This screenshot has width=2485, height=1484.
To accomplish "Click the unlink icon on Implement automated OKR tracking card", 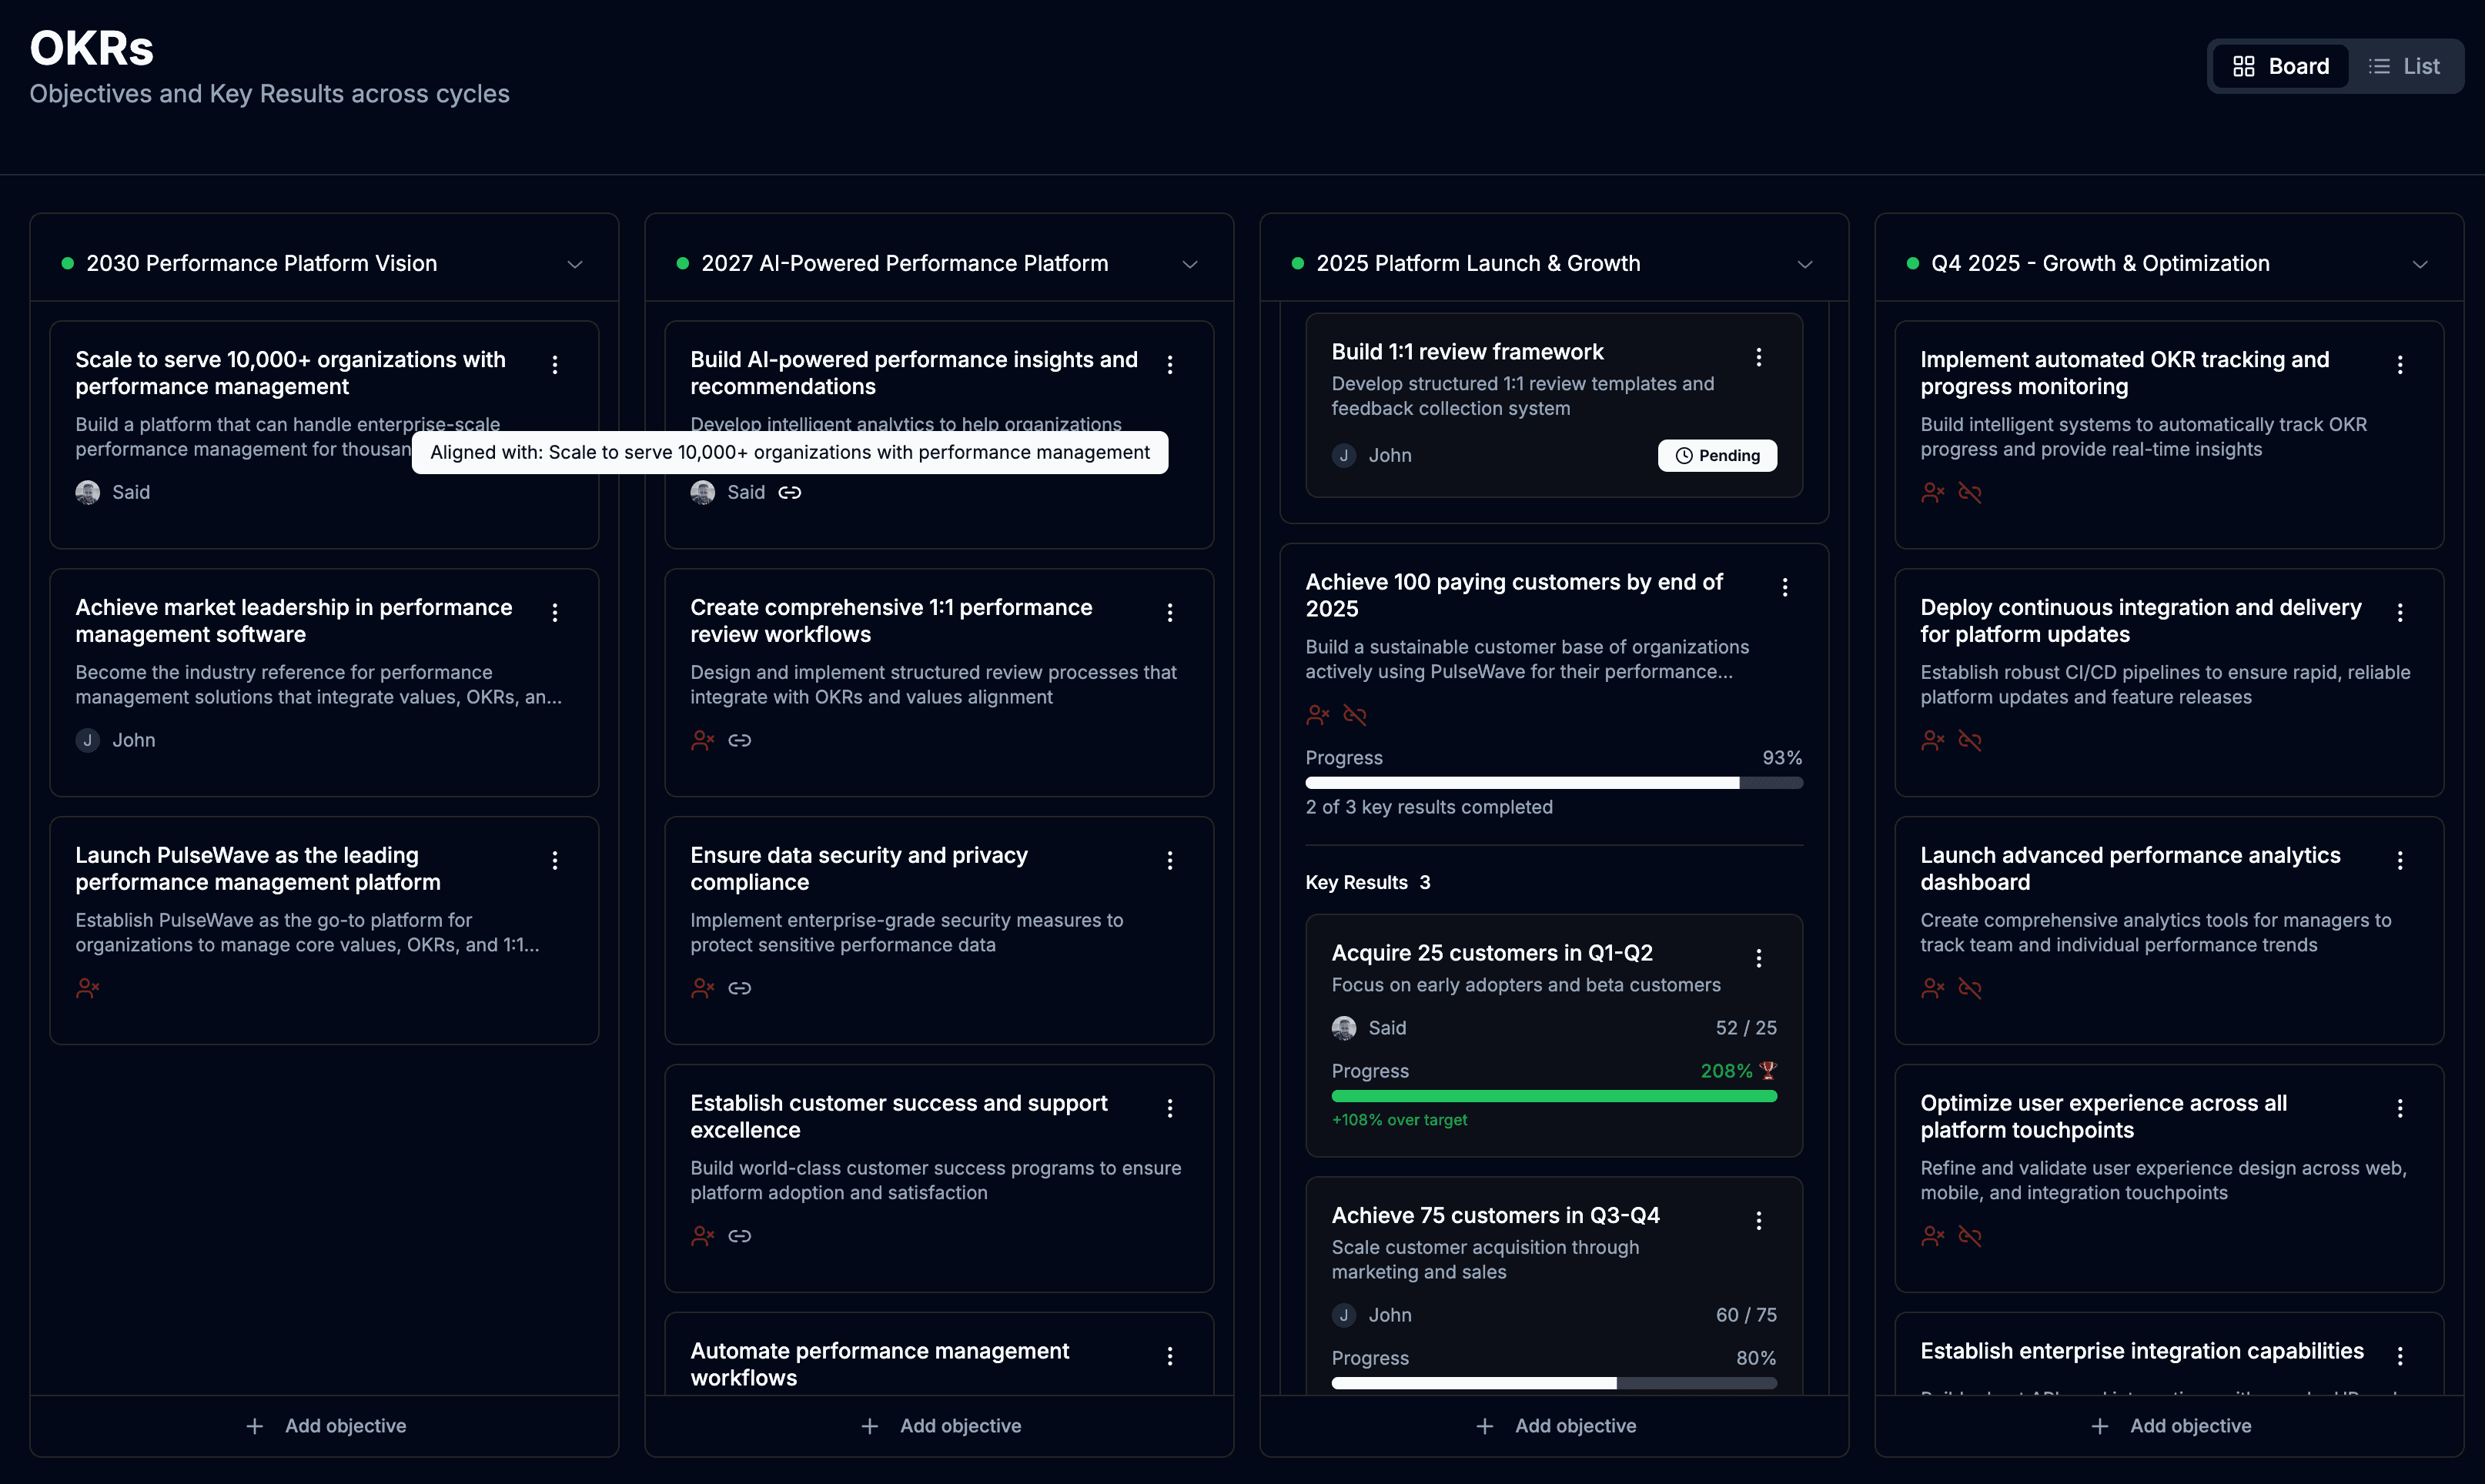I will pos(1971,492).
